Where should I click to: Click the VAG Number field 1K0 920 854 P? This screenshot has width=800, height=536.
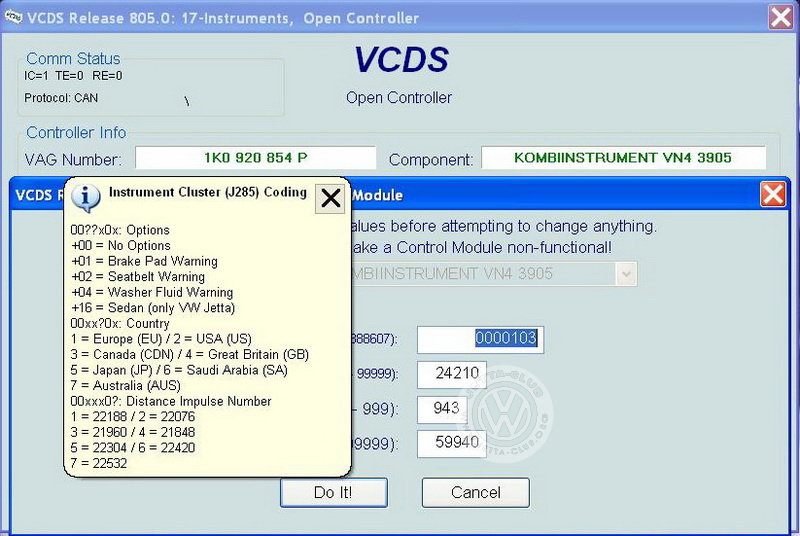coord(255,158)
